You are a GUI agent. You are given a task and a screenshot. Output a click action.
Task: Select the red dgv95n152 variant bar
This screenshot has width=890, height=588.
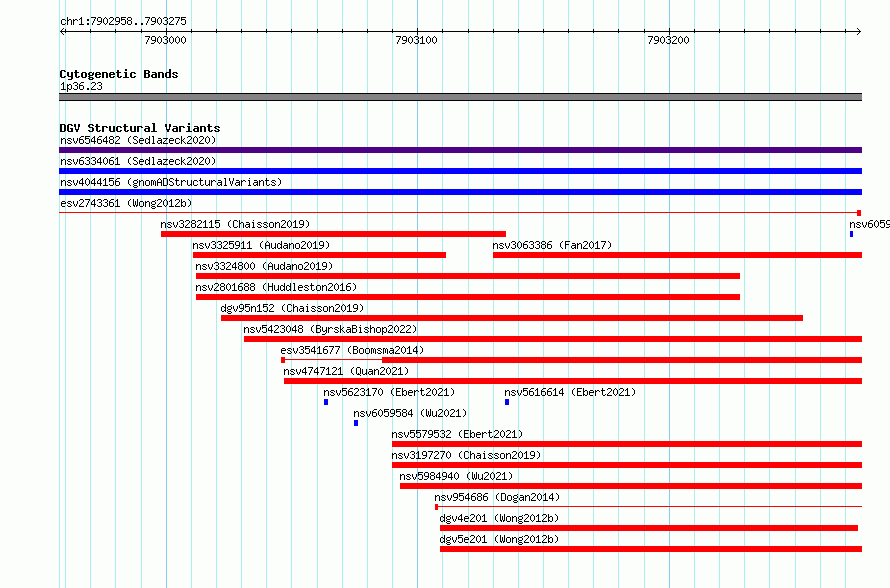[512, 318]
